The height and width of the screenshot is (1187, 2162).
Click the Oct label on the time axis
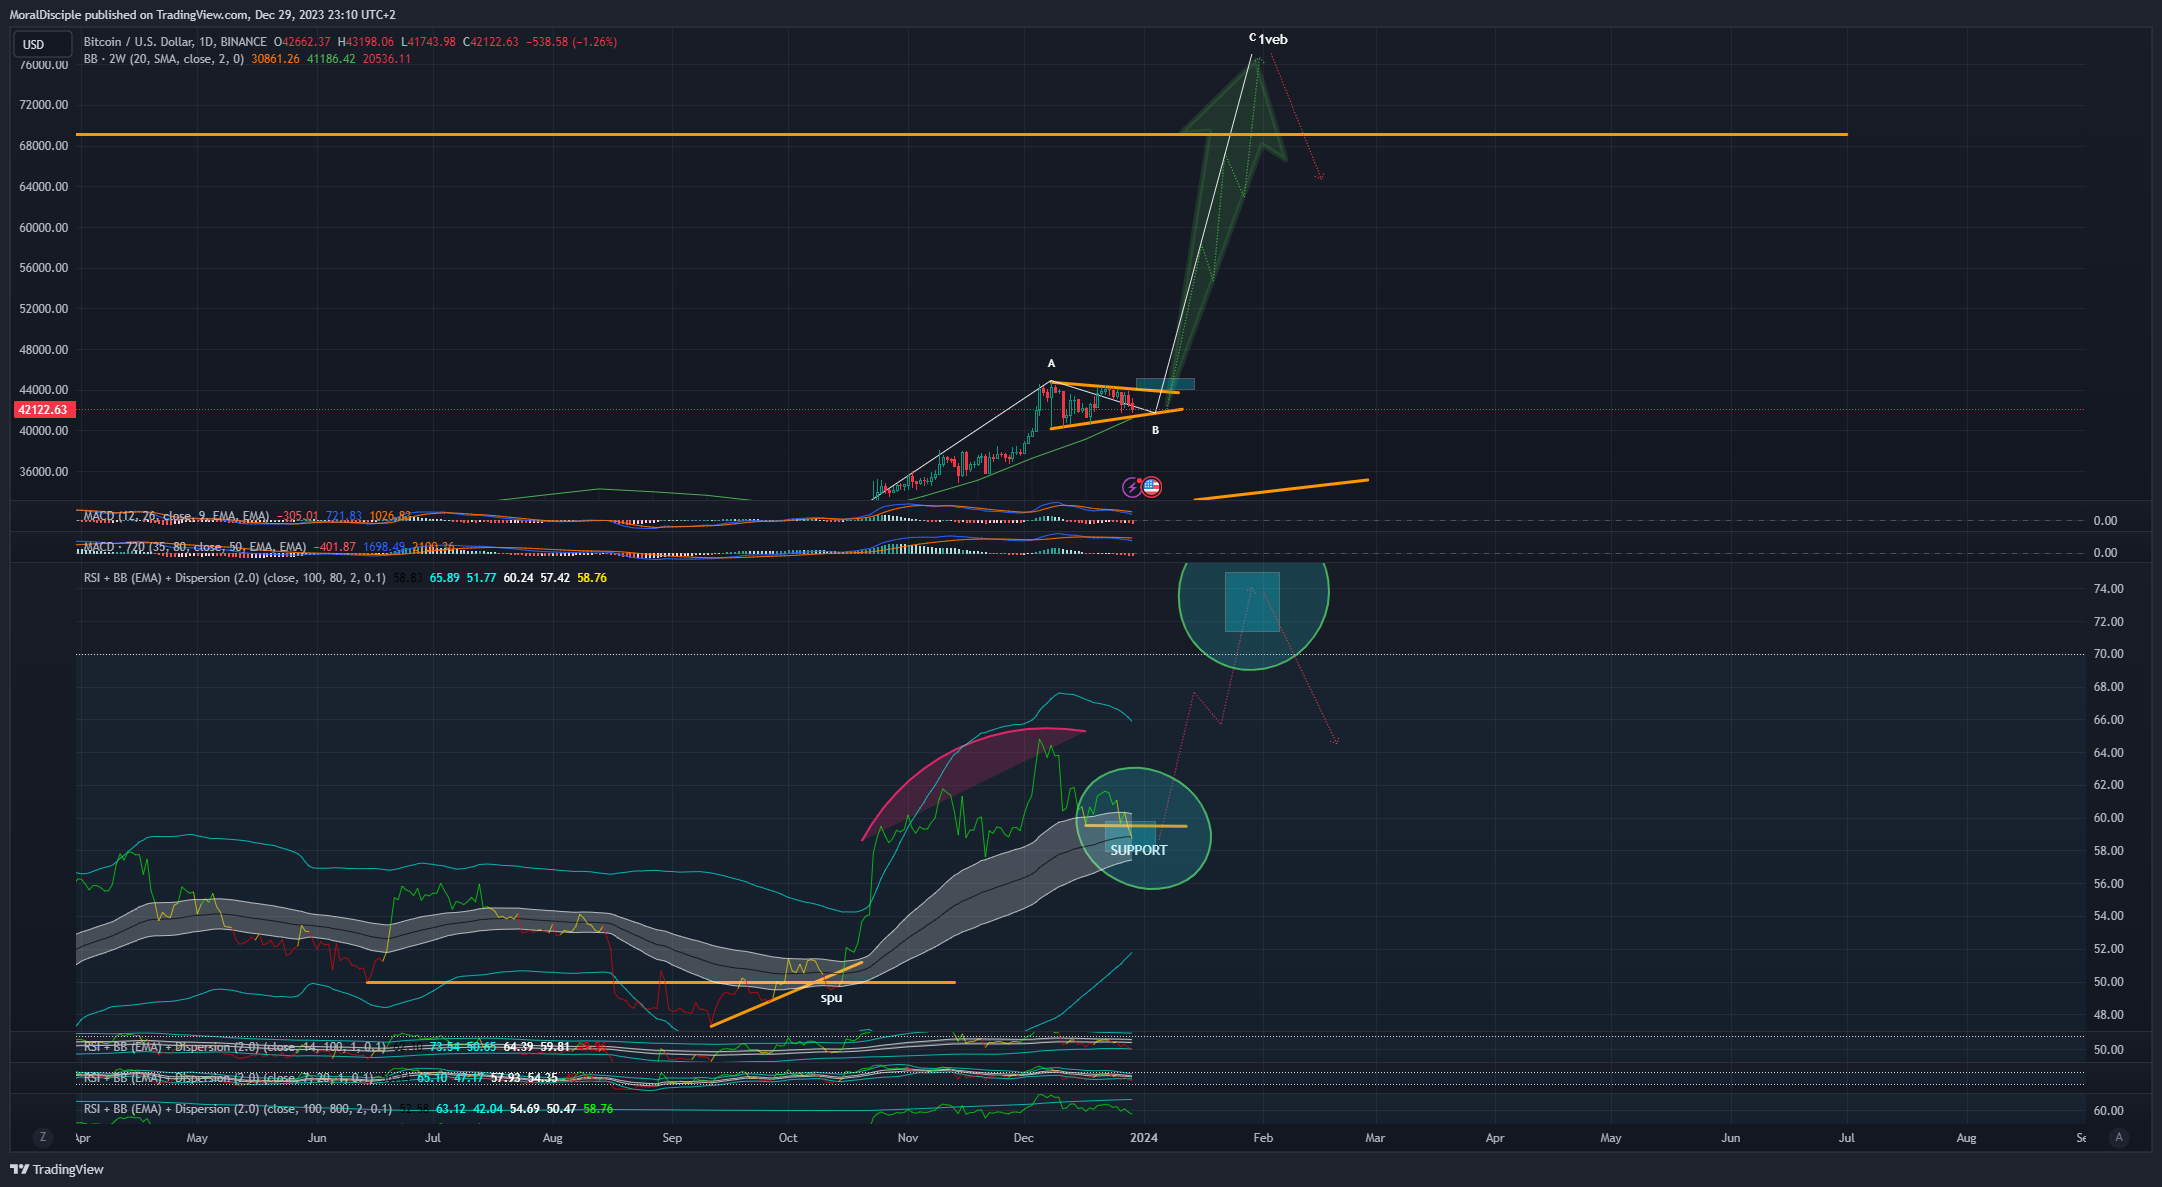(x=788, y=1138)
